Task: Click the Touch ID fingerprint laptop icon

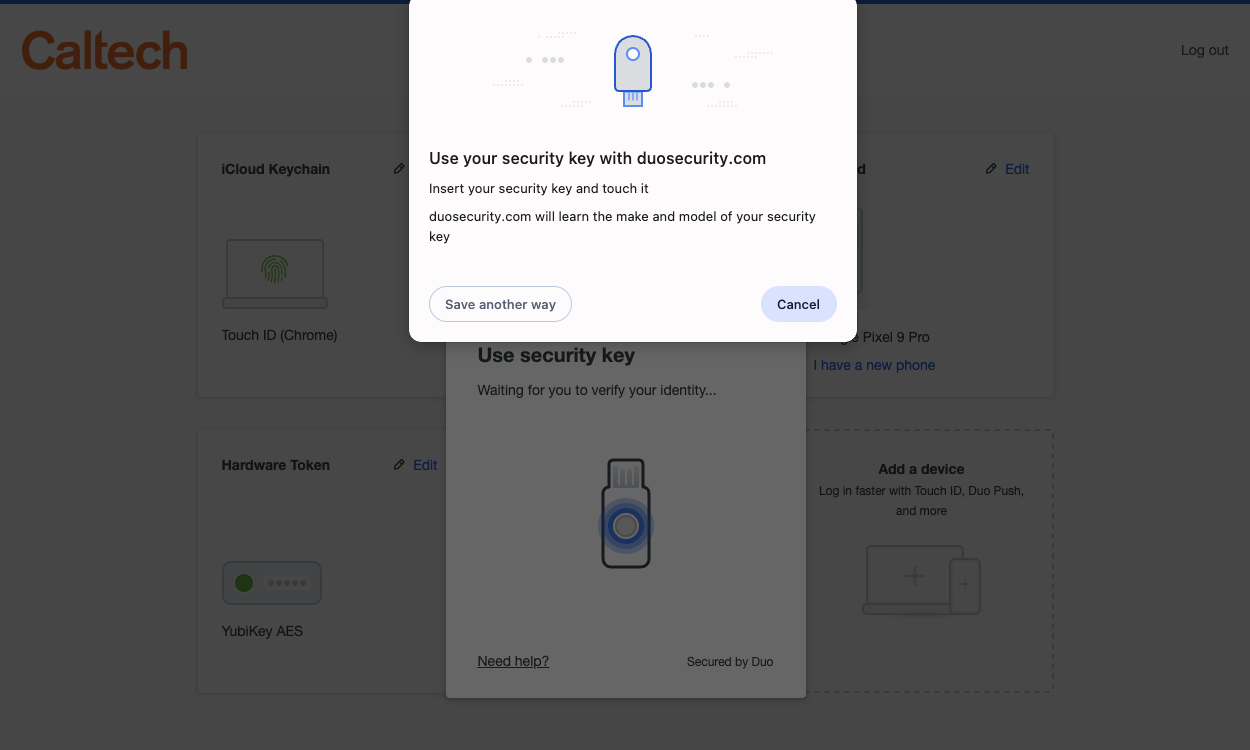Action: 274,273
